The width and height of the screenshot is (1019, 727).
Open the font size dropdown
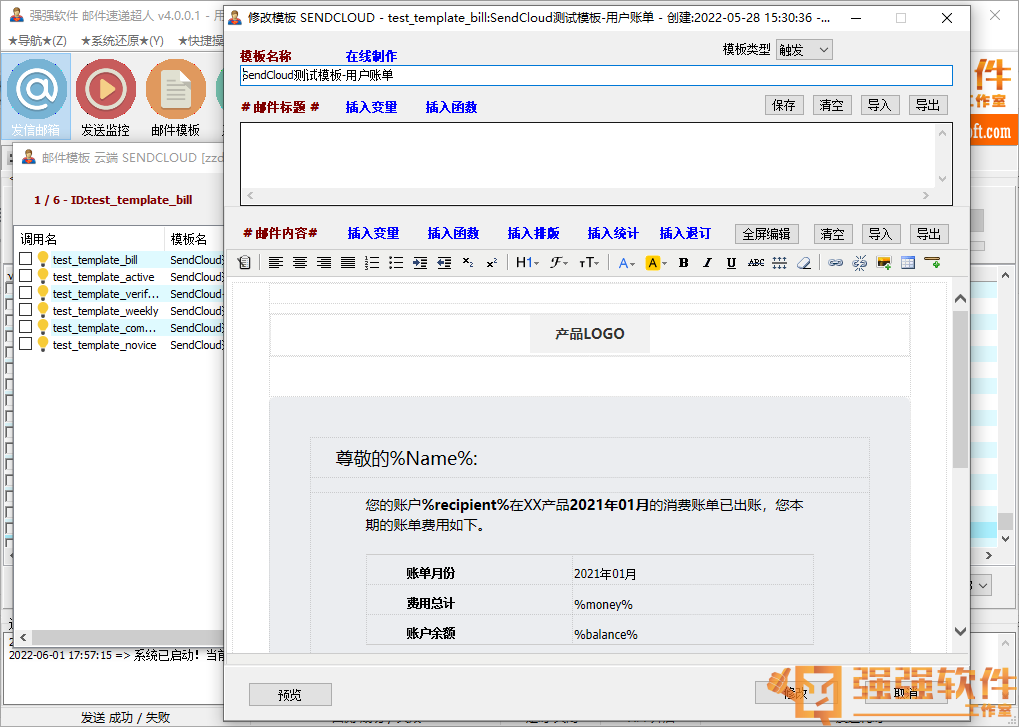coord(589,262)
